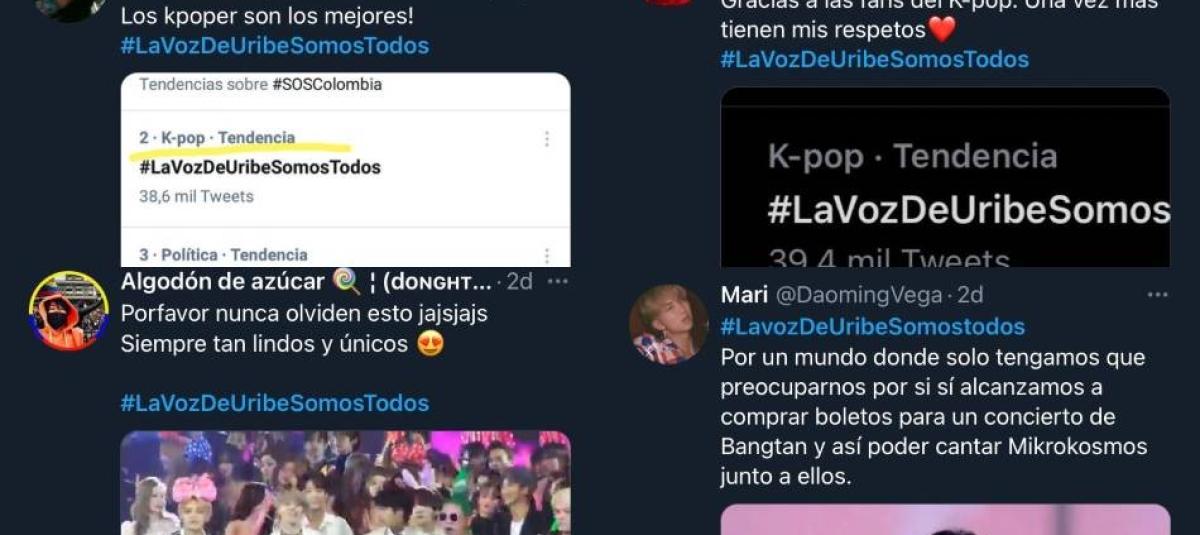Open more options on Algodón de azúcar tweet
The height and width of the screenshot is (535, 1200).
(557, 282)
